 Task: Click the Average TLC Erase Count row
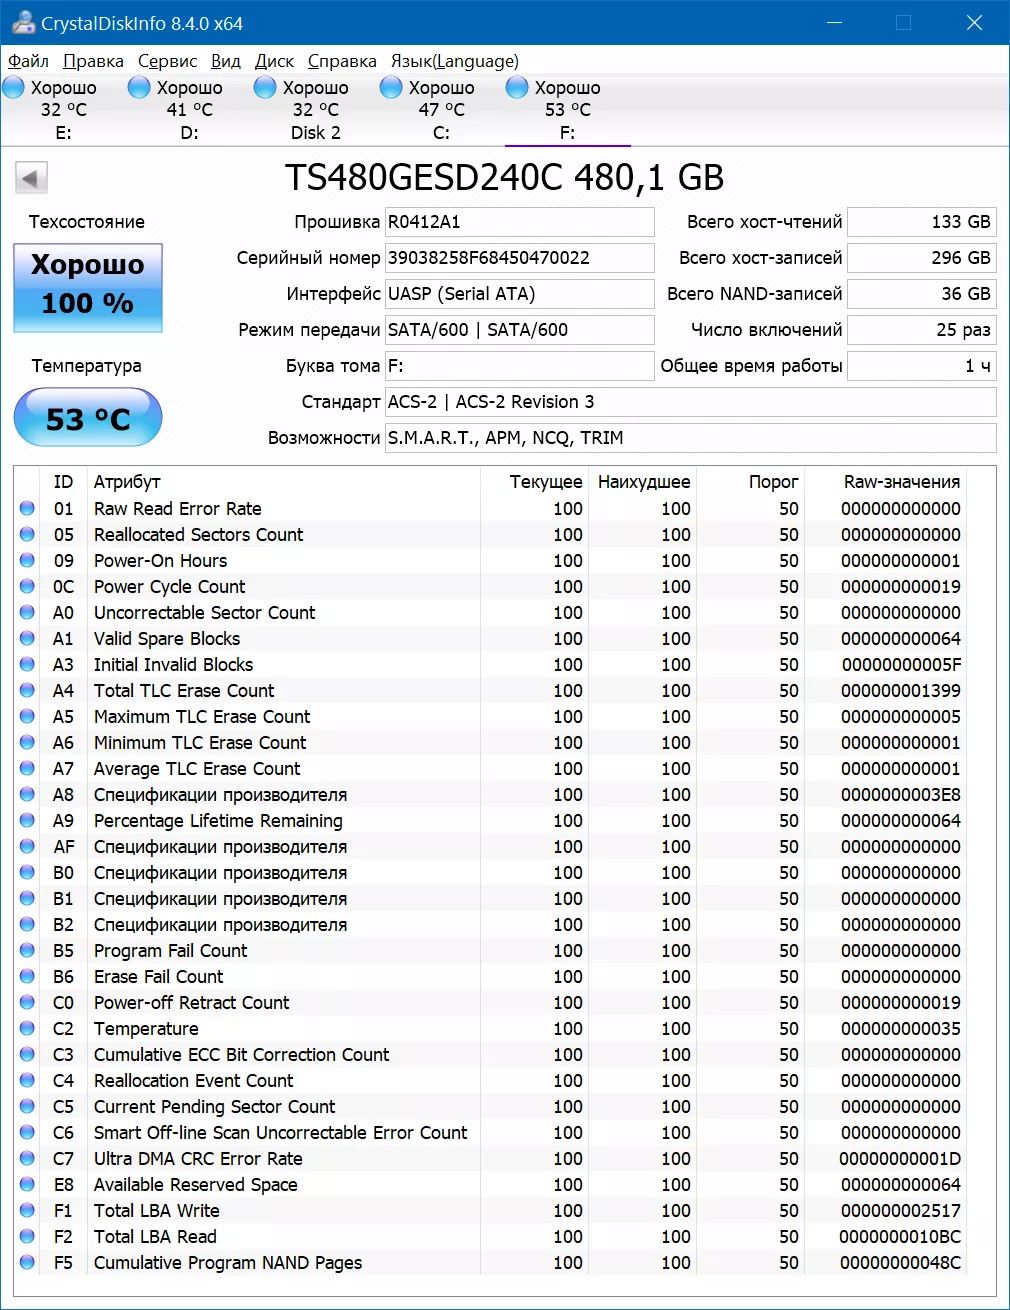[x=491, y=768]
